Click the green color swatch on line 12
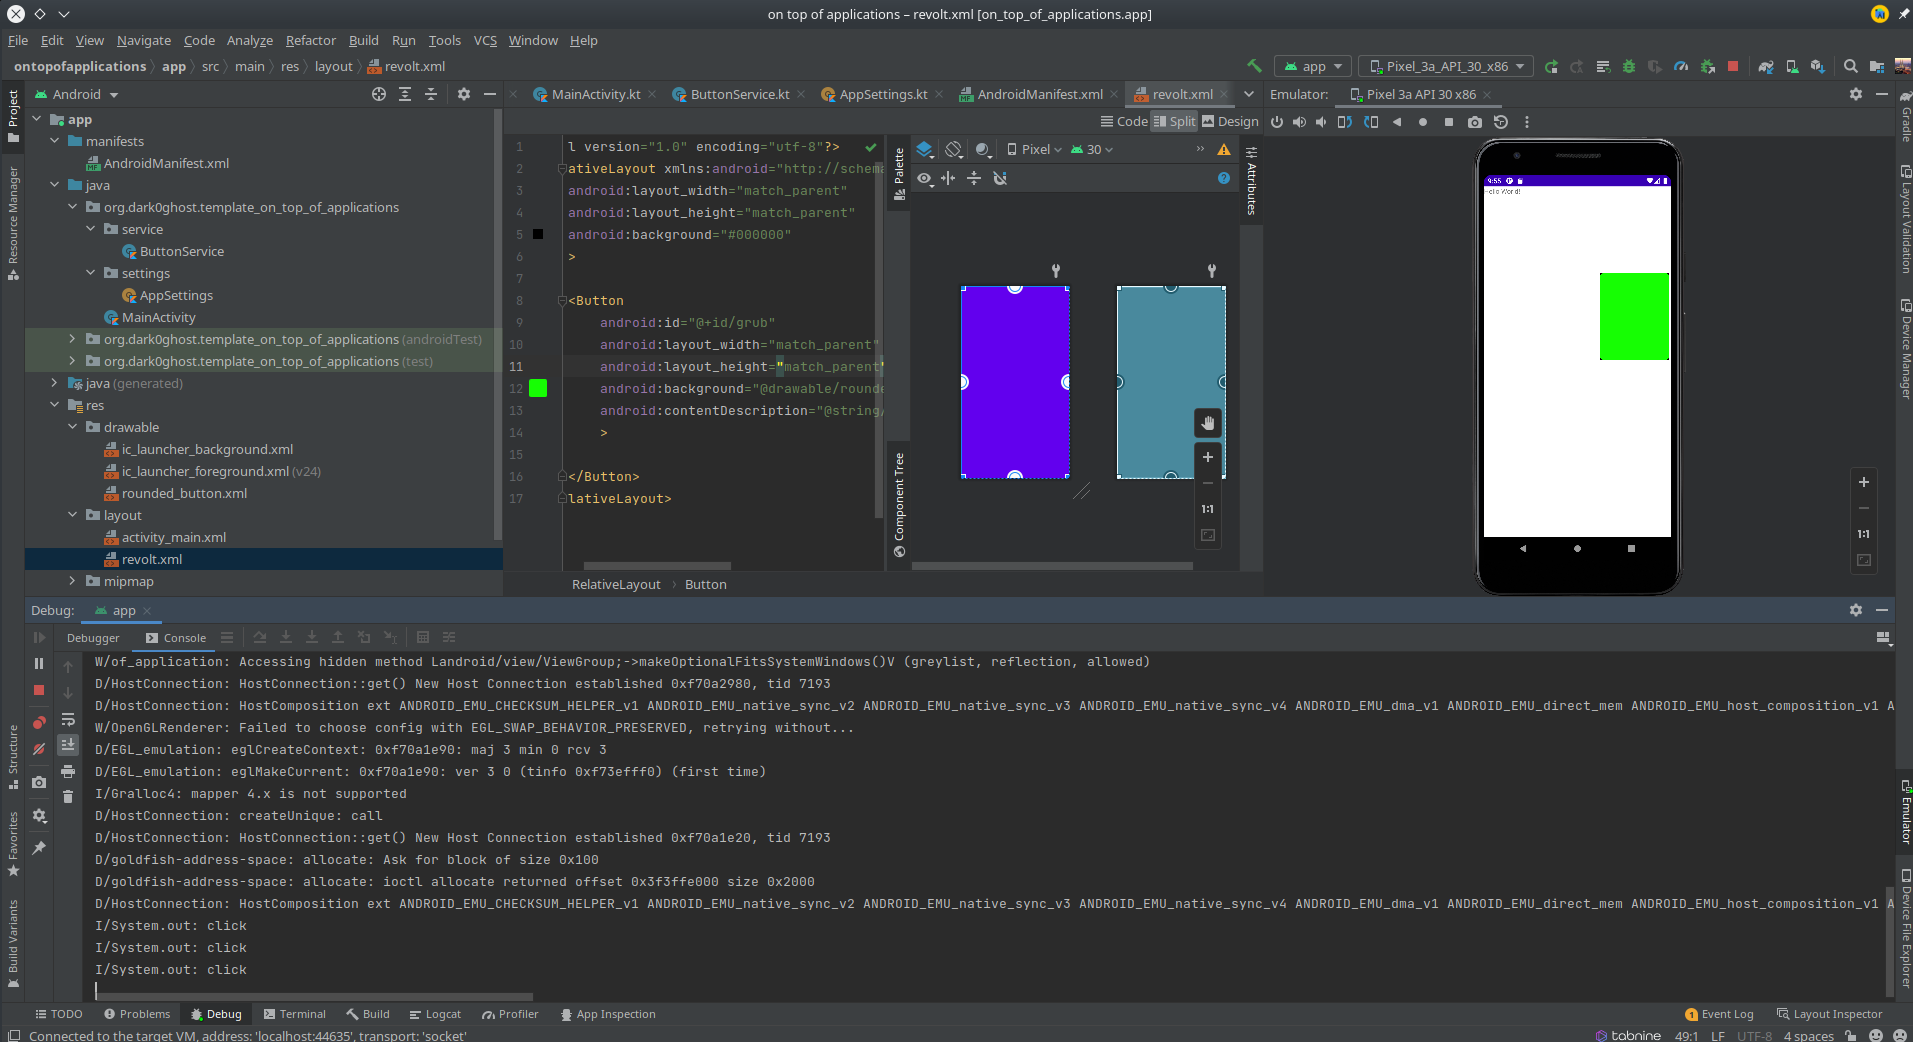Image resolution: width=1913 pixels, height=1042 pixels. 538,388
